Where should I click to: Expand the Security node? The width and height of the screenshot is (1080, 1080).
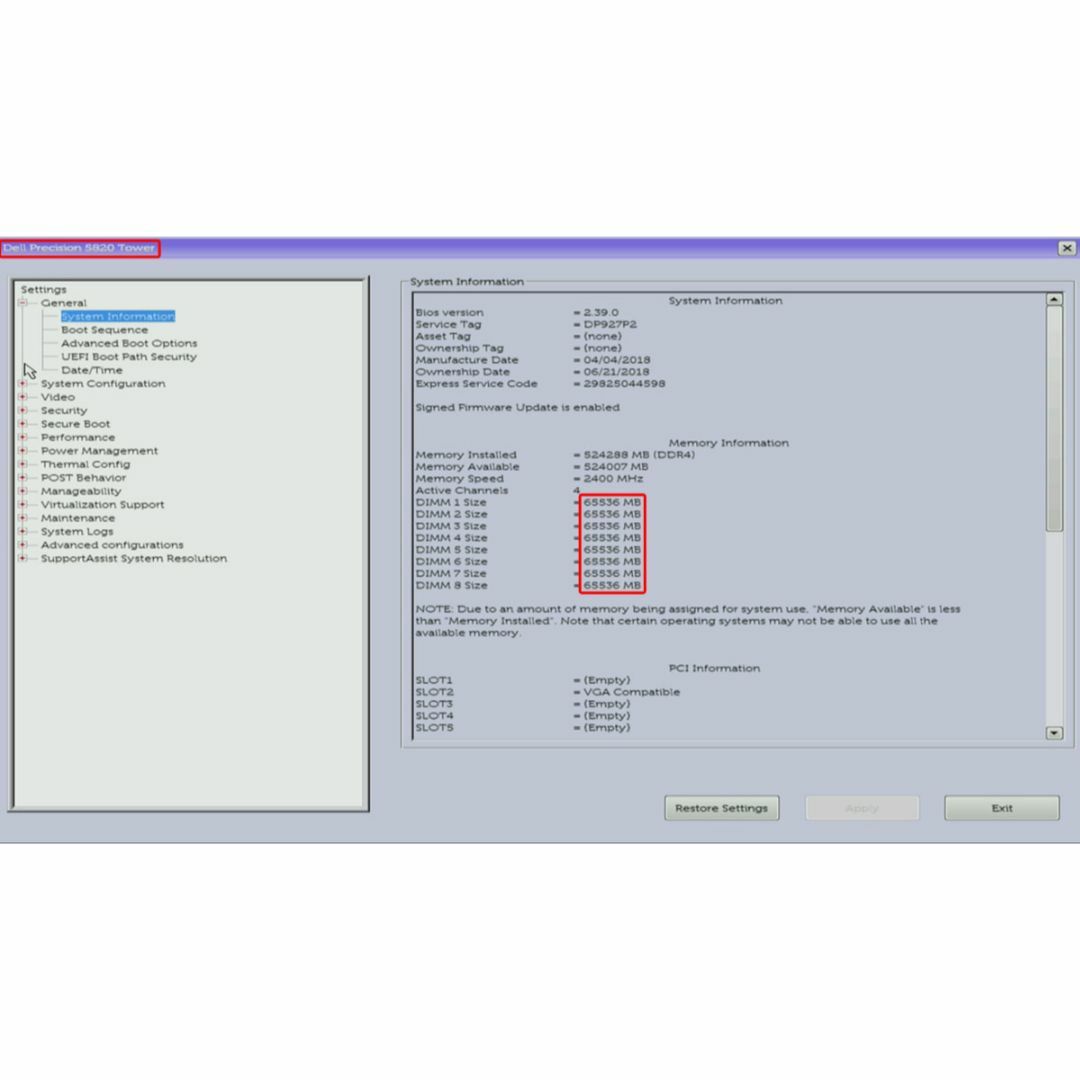pos(23,411)
